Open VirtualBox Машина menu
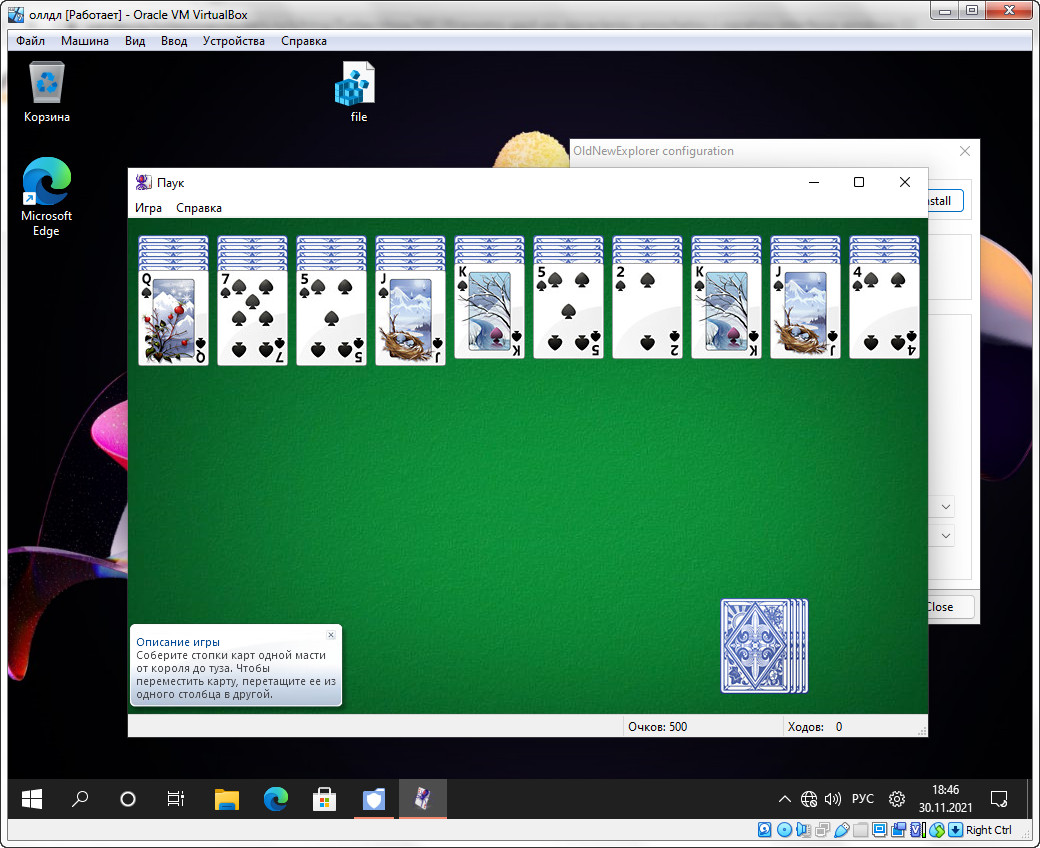 [85, 40]
